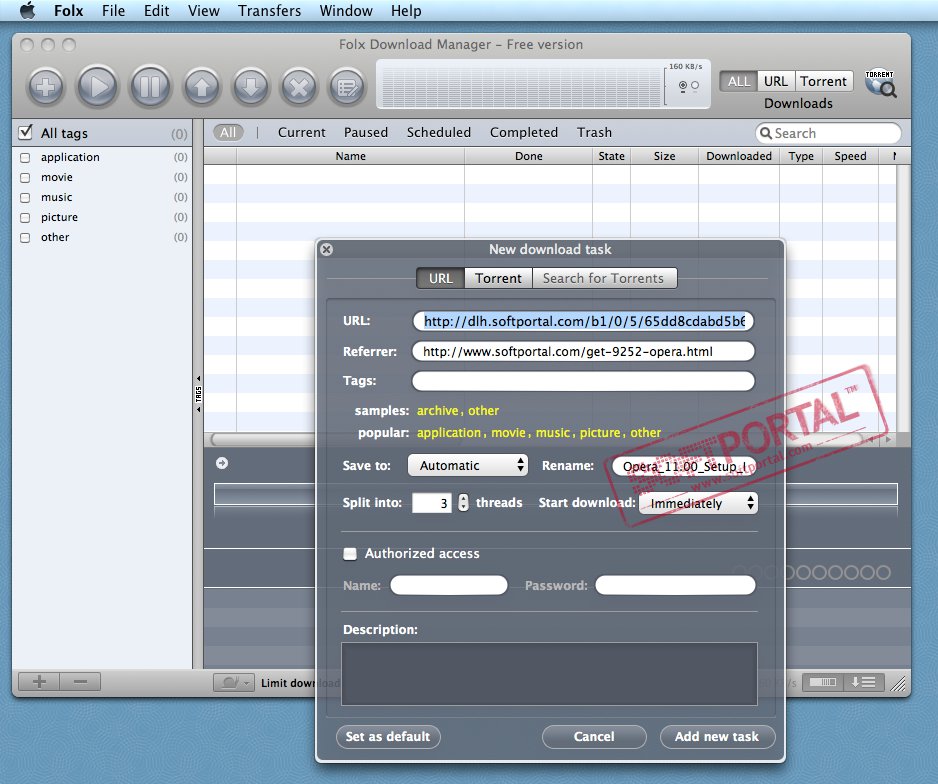Click the popular application tag link

[x=449, y=432]
